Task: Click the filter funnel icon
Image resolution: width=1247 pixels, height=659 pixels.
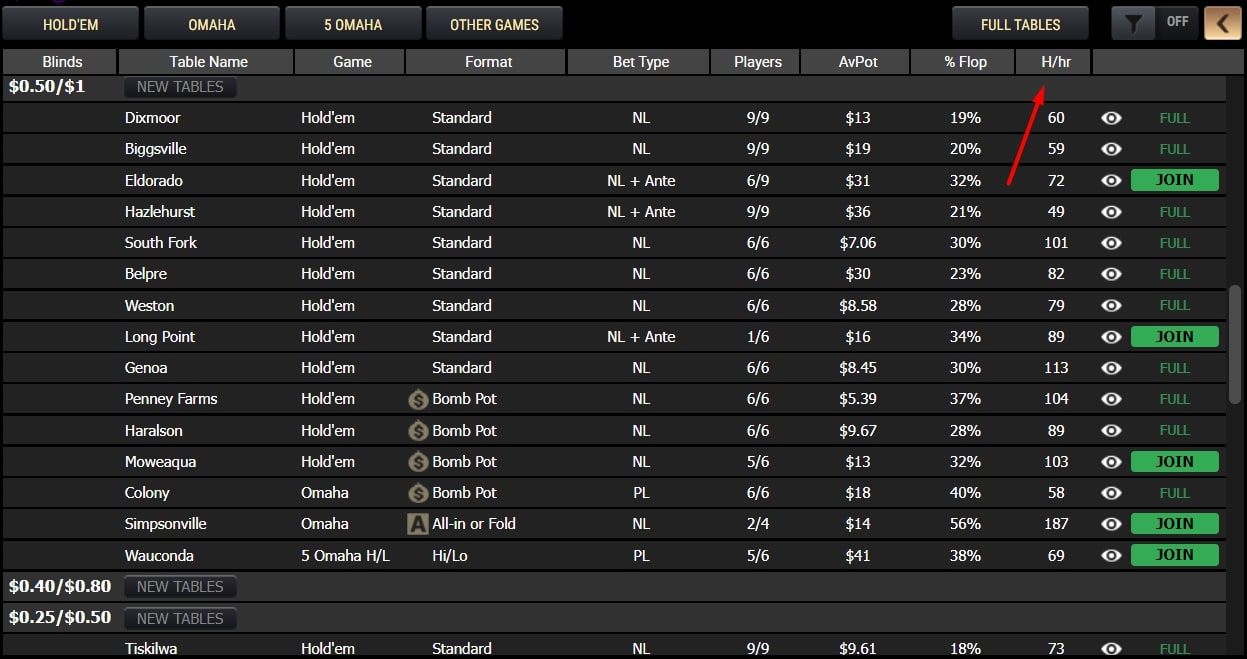Action: point(1133,23)
